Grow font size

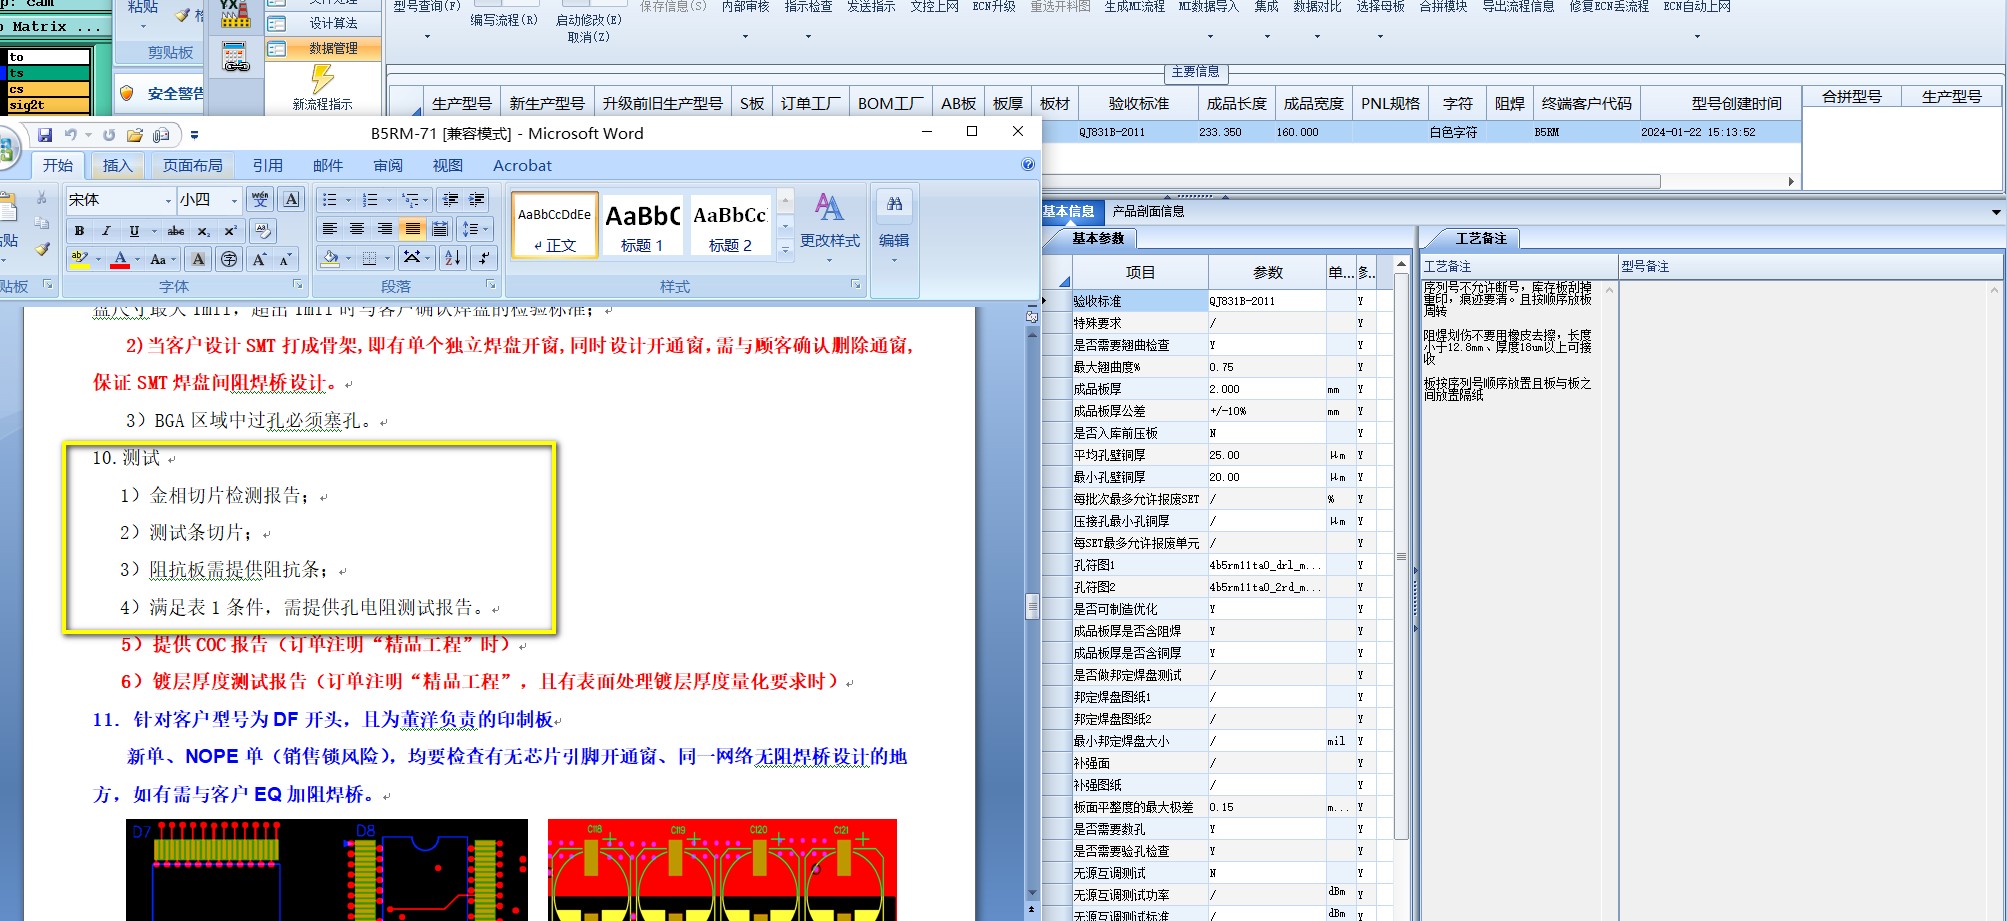[x=259, y=260]
